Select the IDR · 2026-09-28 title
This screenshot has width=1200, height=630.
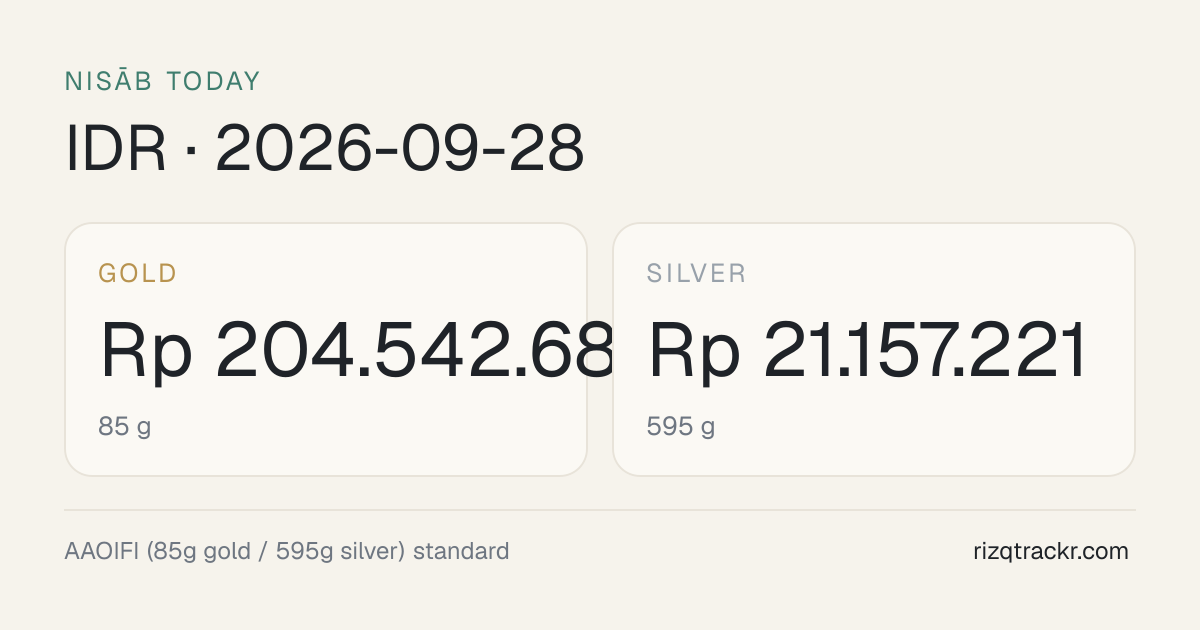coord(324,150)
